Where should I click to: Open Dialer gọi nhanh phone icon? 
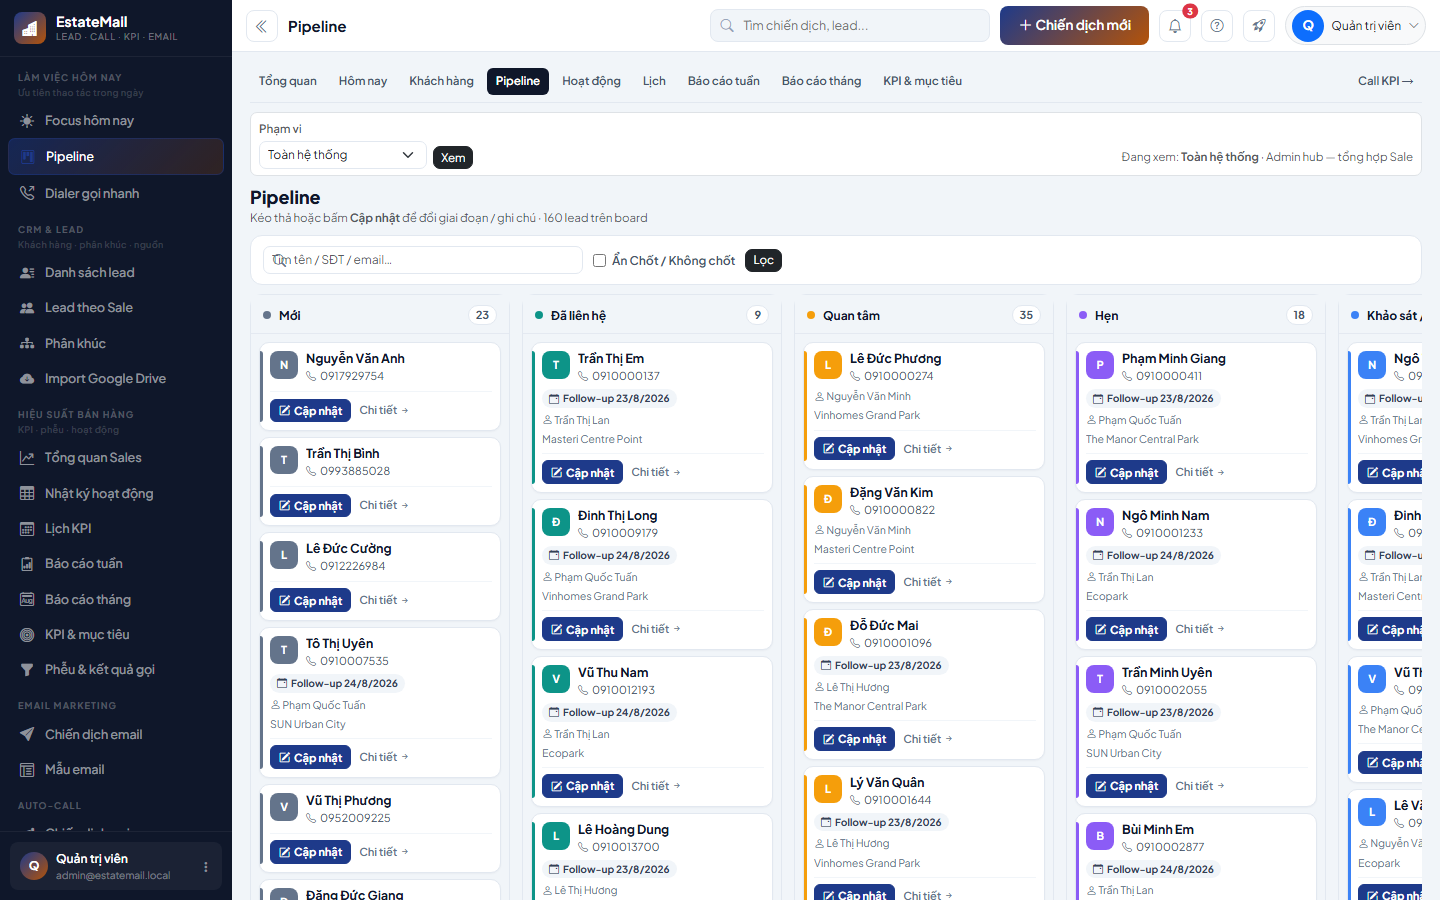point(27,194)
